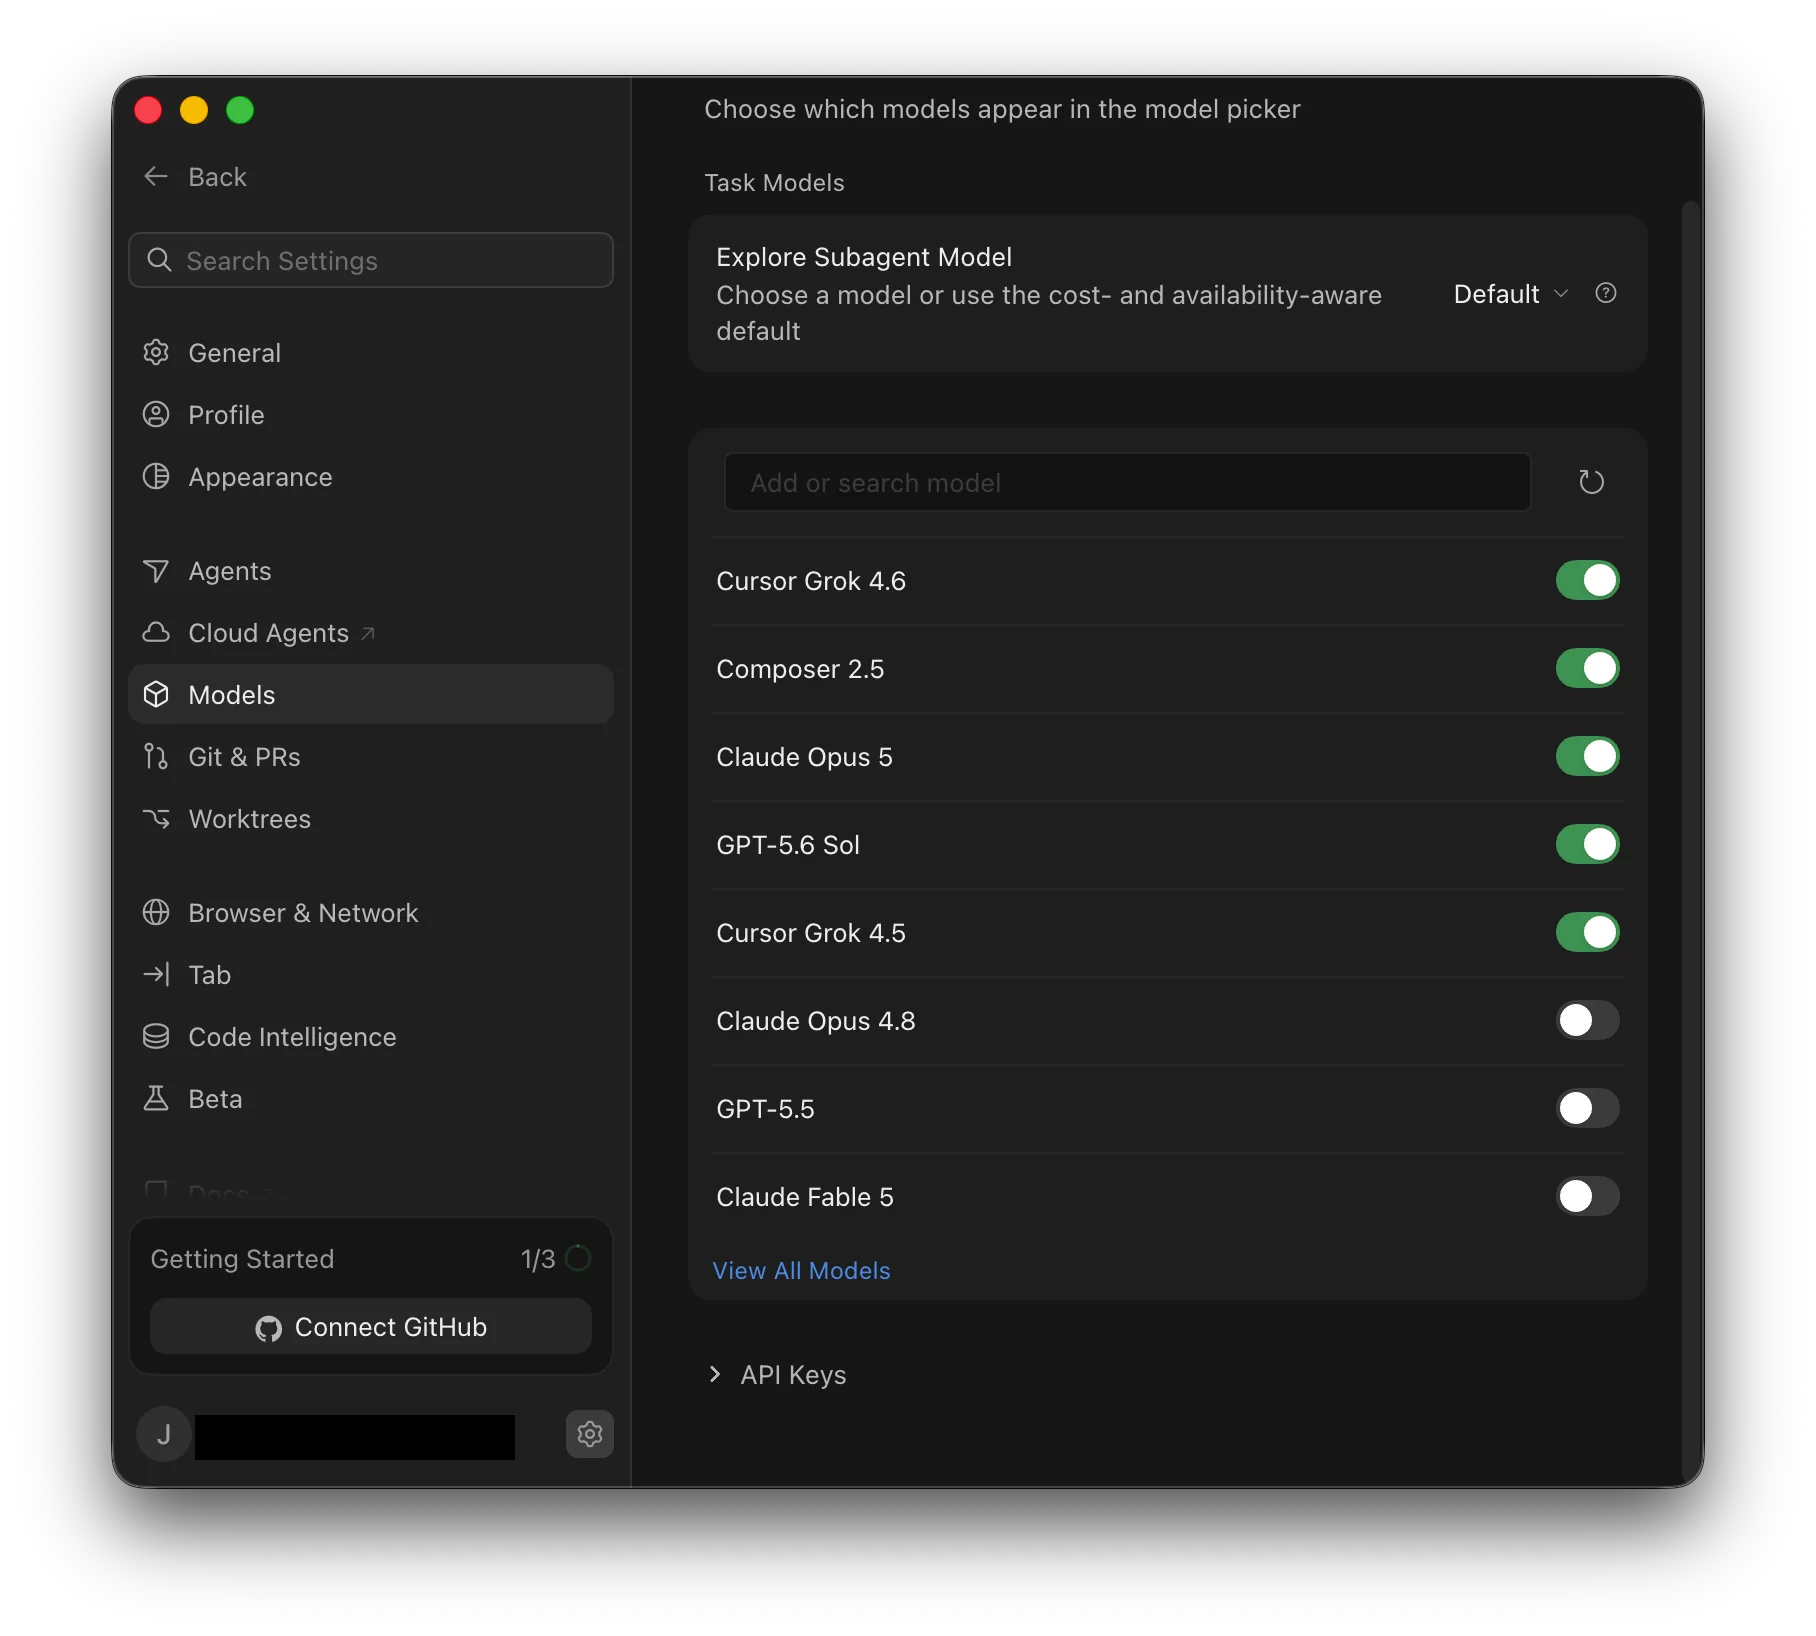The image size is (1816, 1636).
Task: Open Cloud Agents link
Action: pos(371,632)
